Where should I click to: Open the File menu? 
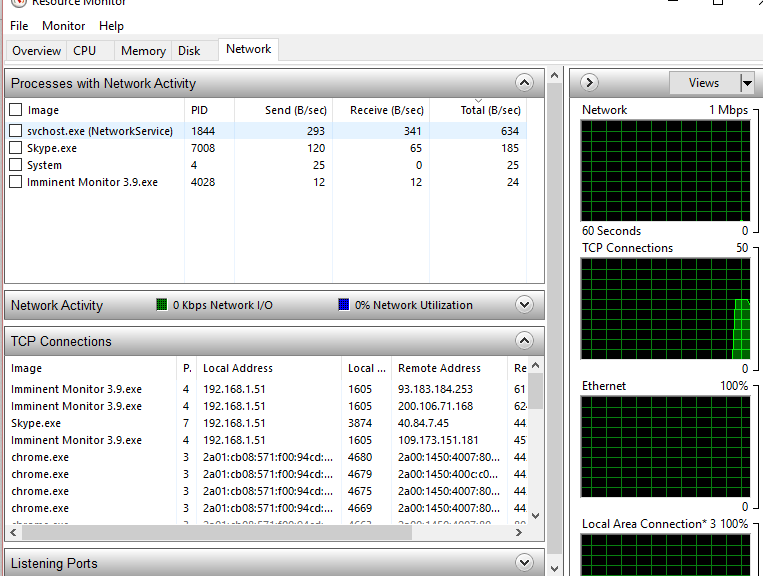point(19,26)
